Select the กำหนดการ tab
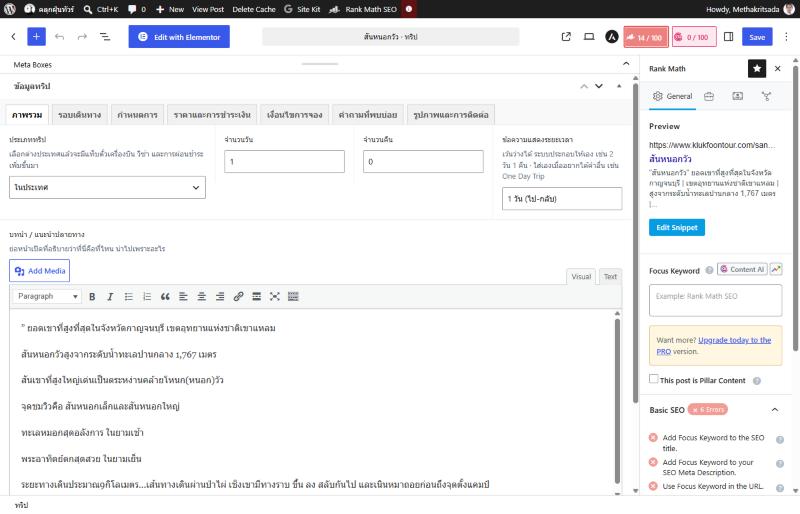800x514 pixels. (x=137, y=115)
